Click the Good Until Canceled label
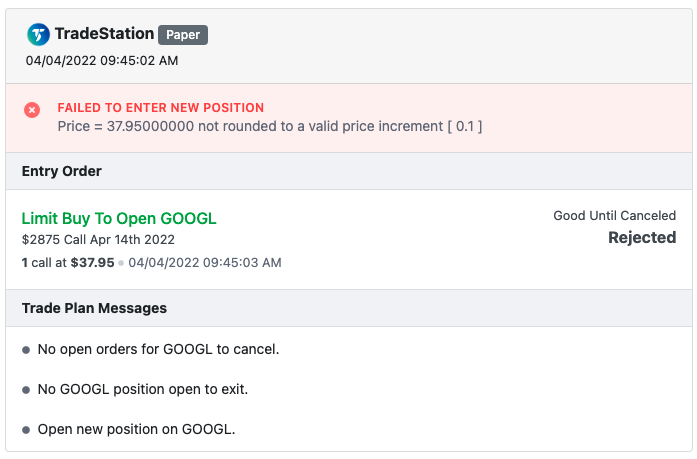The width and height of the screenshot is (697, 459). point(614,216)
